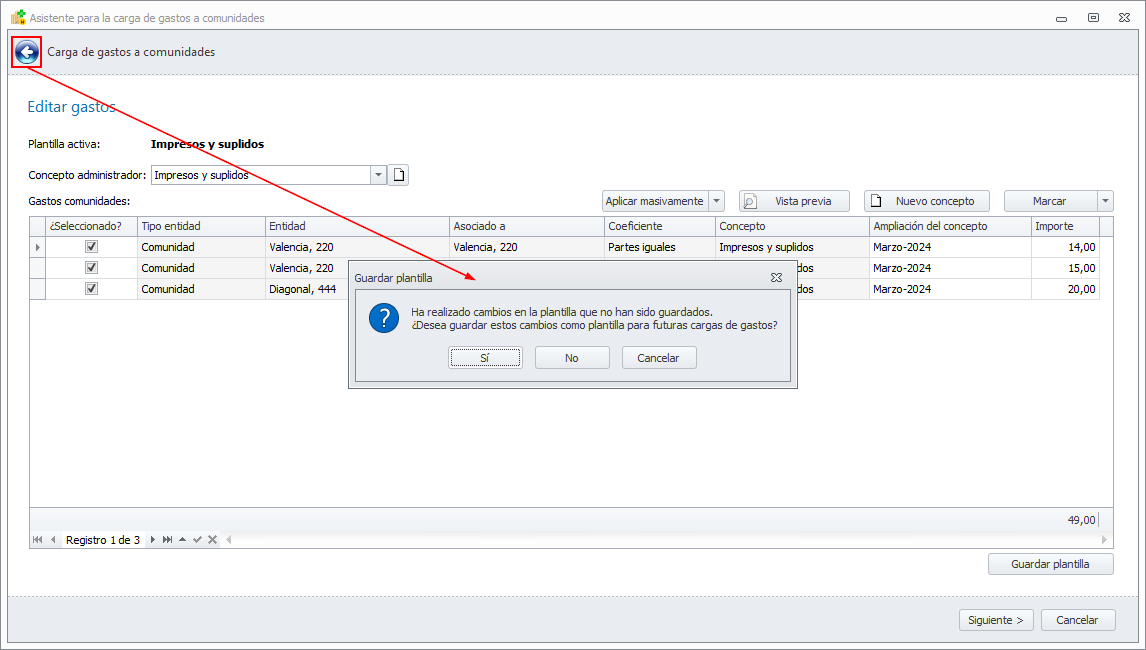Click Registro 1 de 3 indicator
Viewport: 1146px width, 650px height.
click(103, 540)
